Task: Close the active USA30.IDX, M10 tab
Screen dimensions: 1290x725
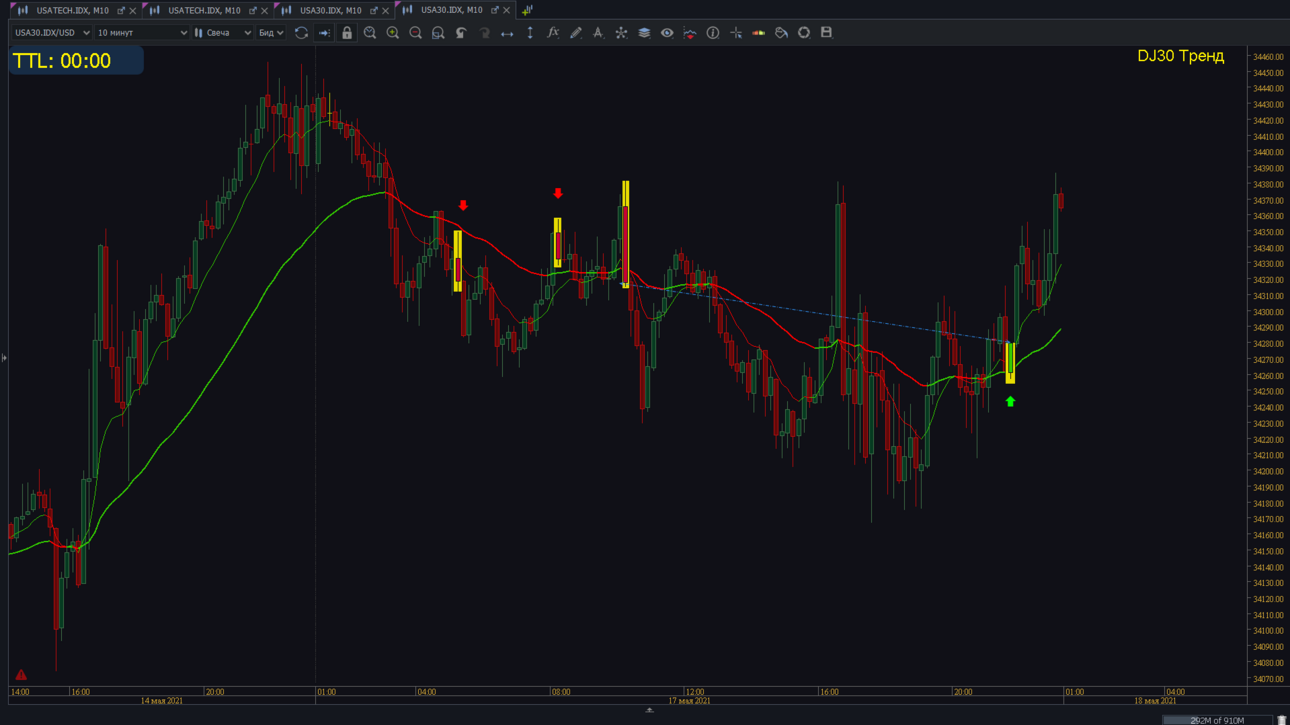Action: 507,11
